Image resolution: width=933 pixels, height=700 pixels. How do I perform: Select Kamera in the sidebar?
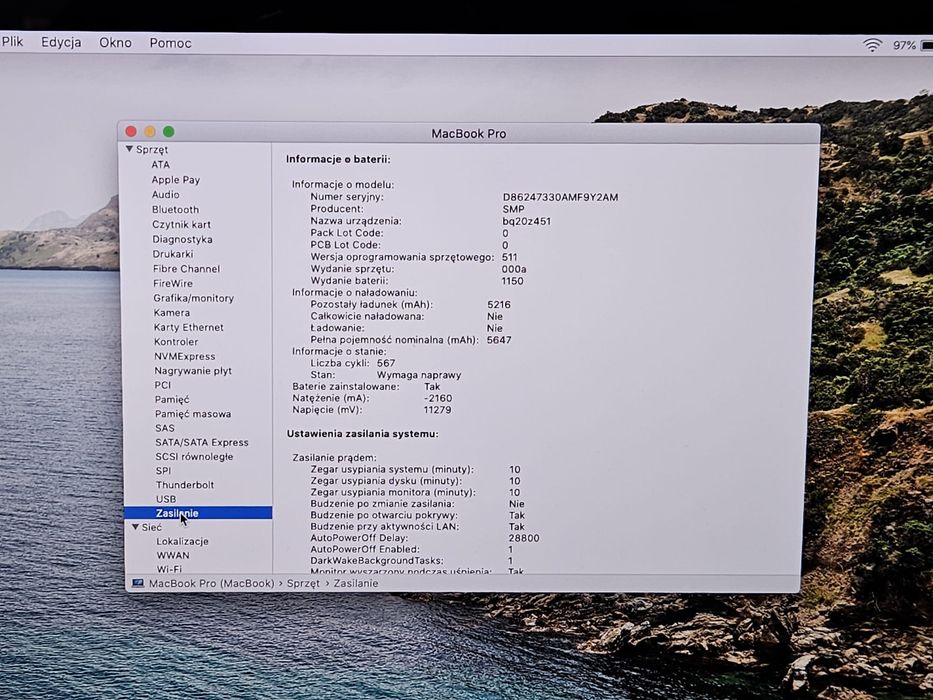[172, 313]
